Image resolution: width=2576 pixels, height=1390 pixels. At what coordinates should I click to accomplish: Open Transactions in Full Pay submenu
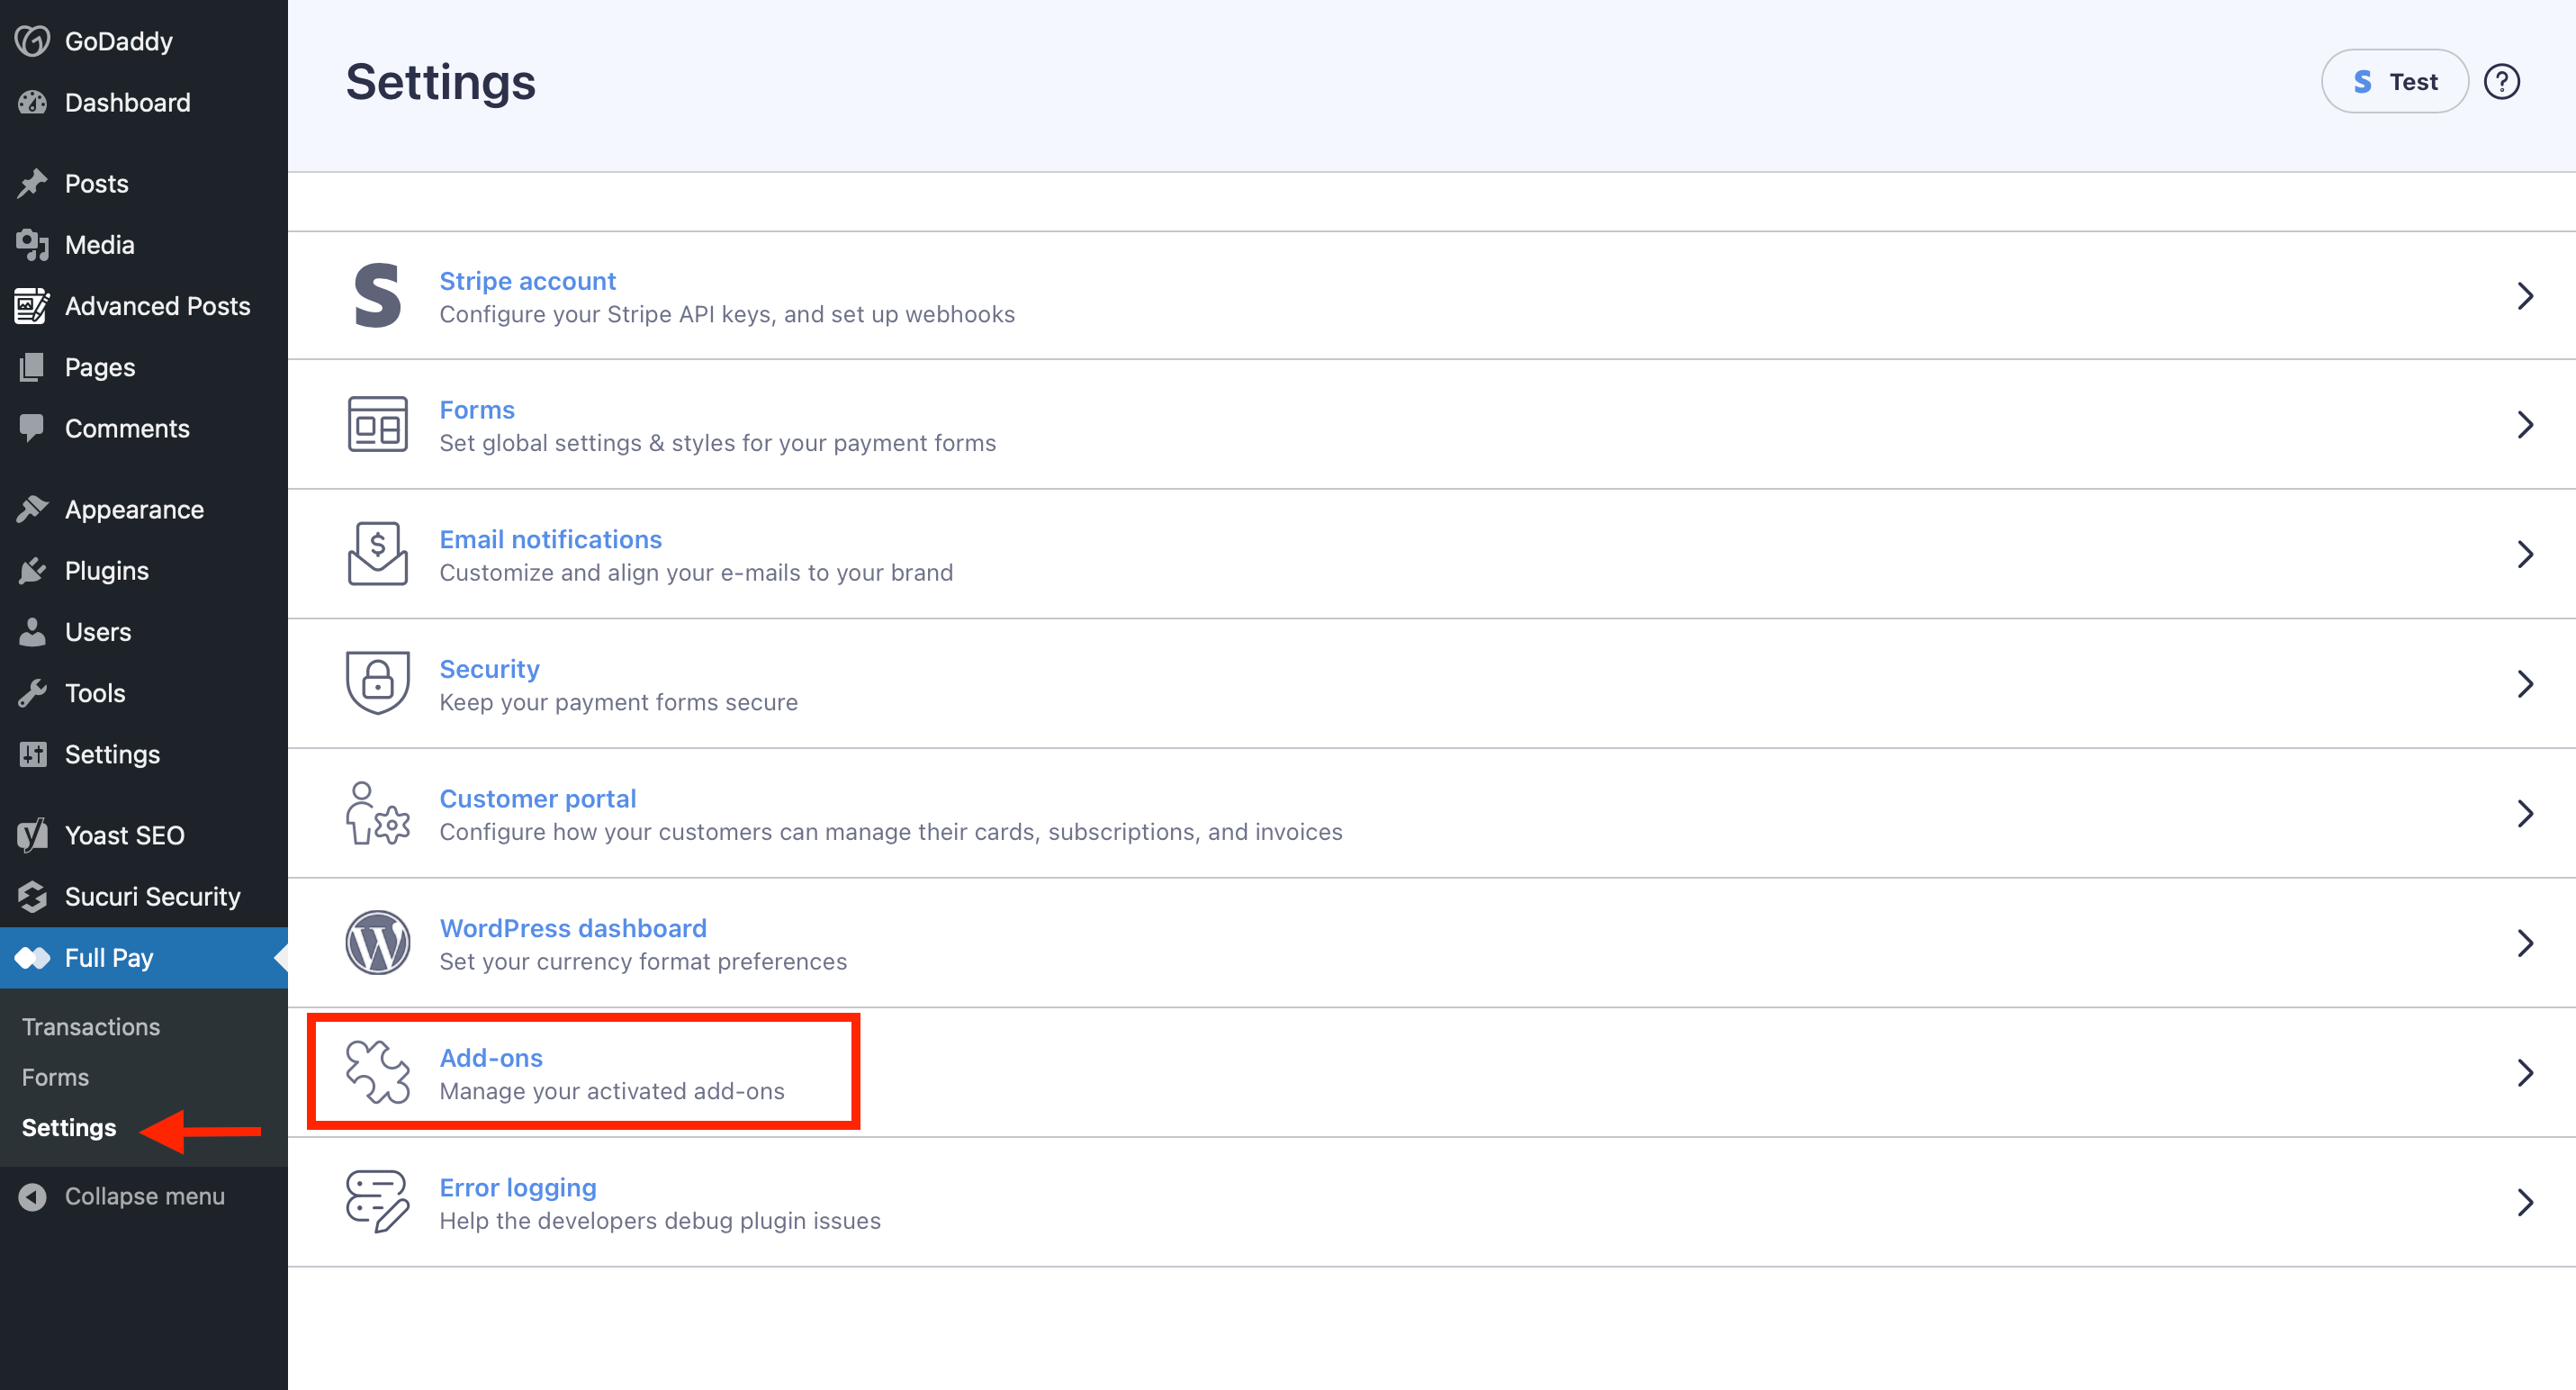click(91, 1027)
